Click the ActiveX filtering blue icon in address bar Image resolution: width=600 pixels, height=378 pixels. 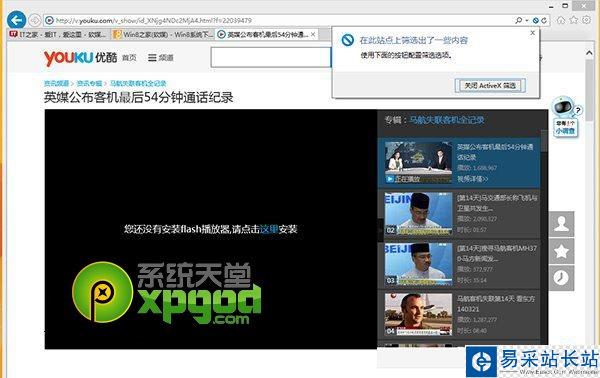coord(536,20)
